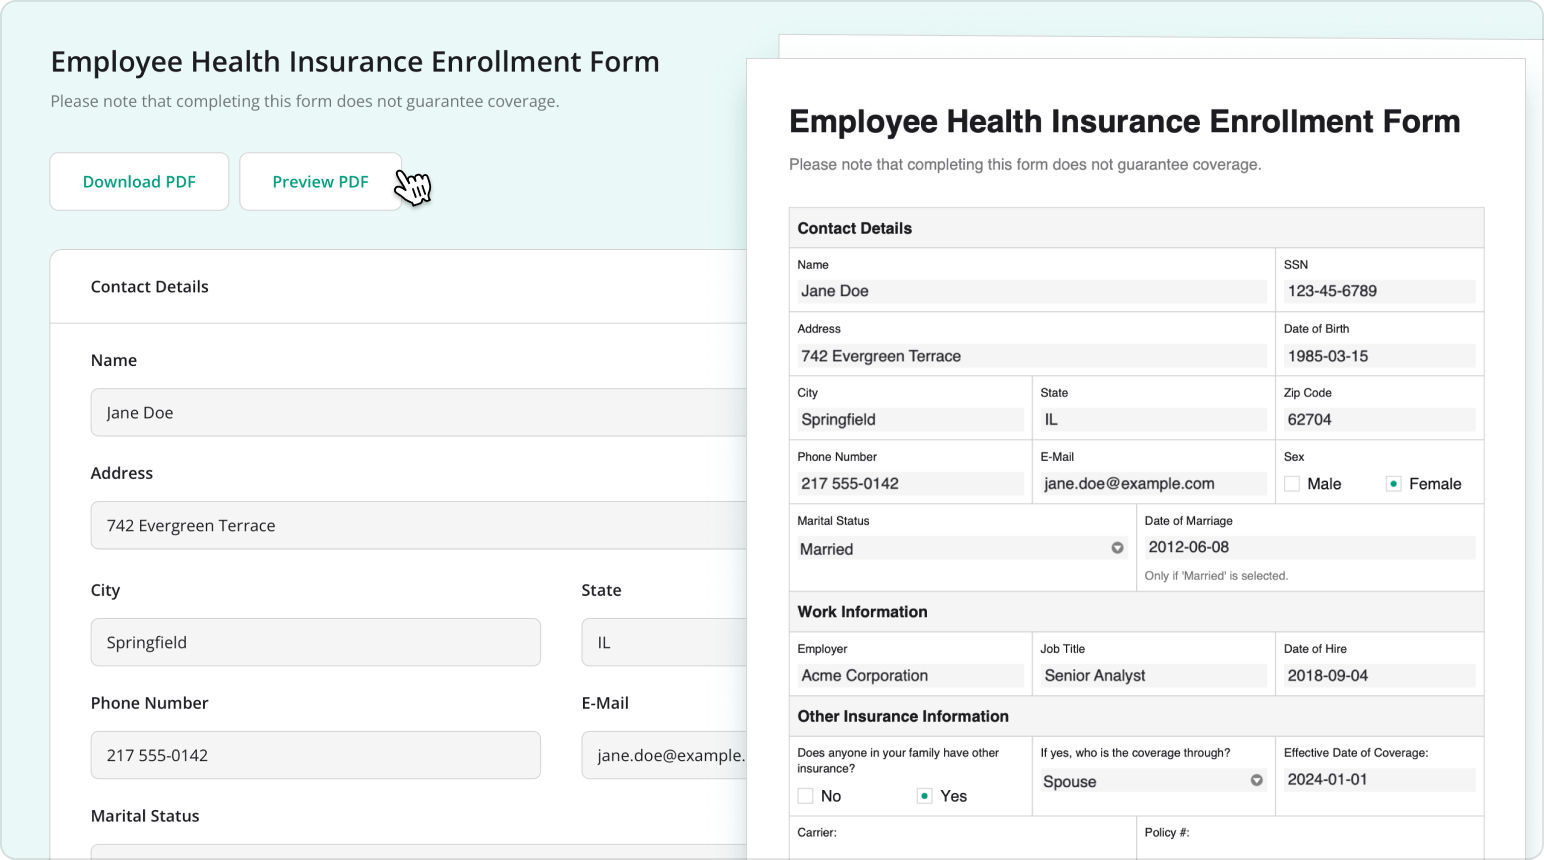1544x860 pixels.
Task: Click the web page title heading
Action: (355, 62)
